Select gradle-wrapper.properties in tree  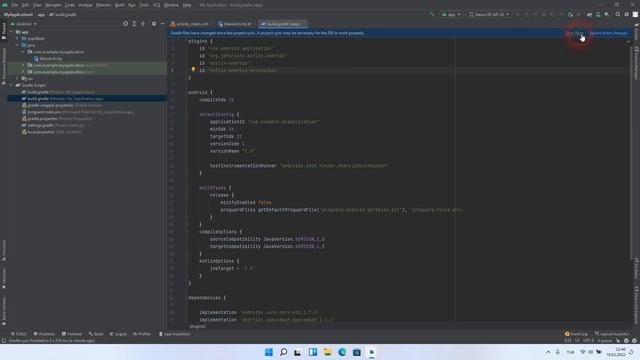coord(62,105)
